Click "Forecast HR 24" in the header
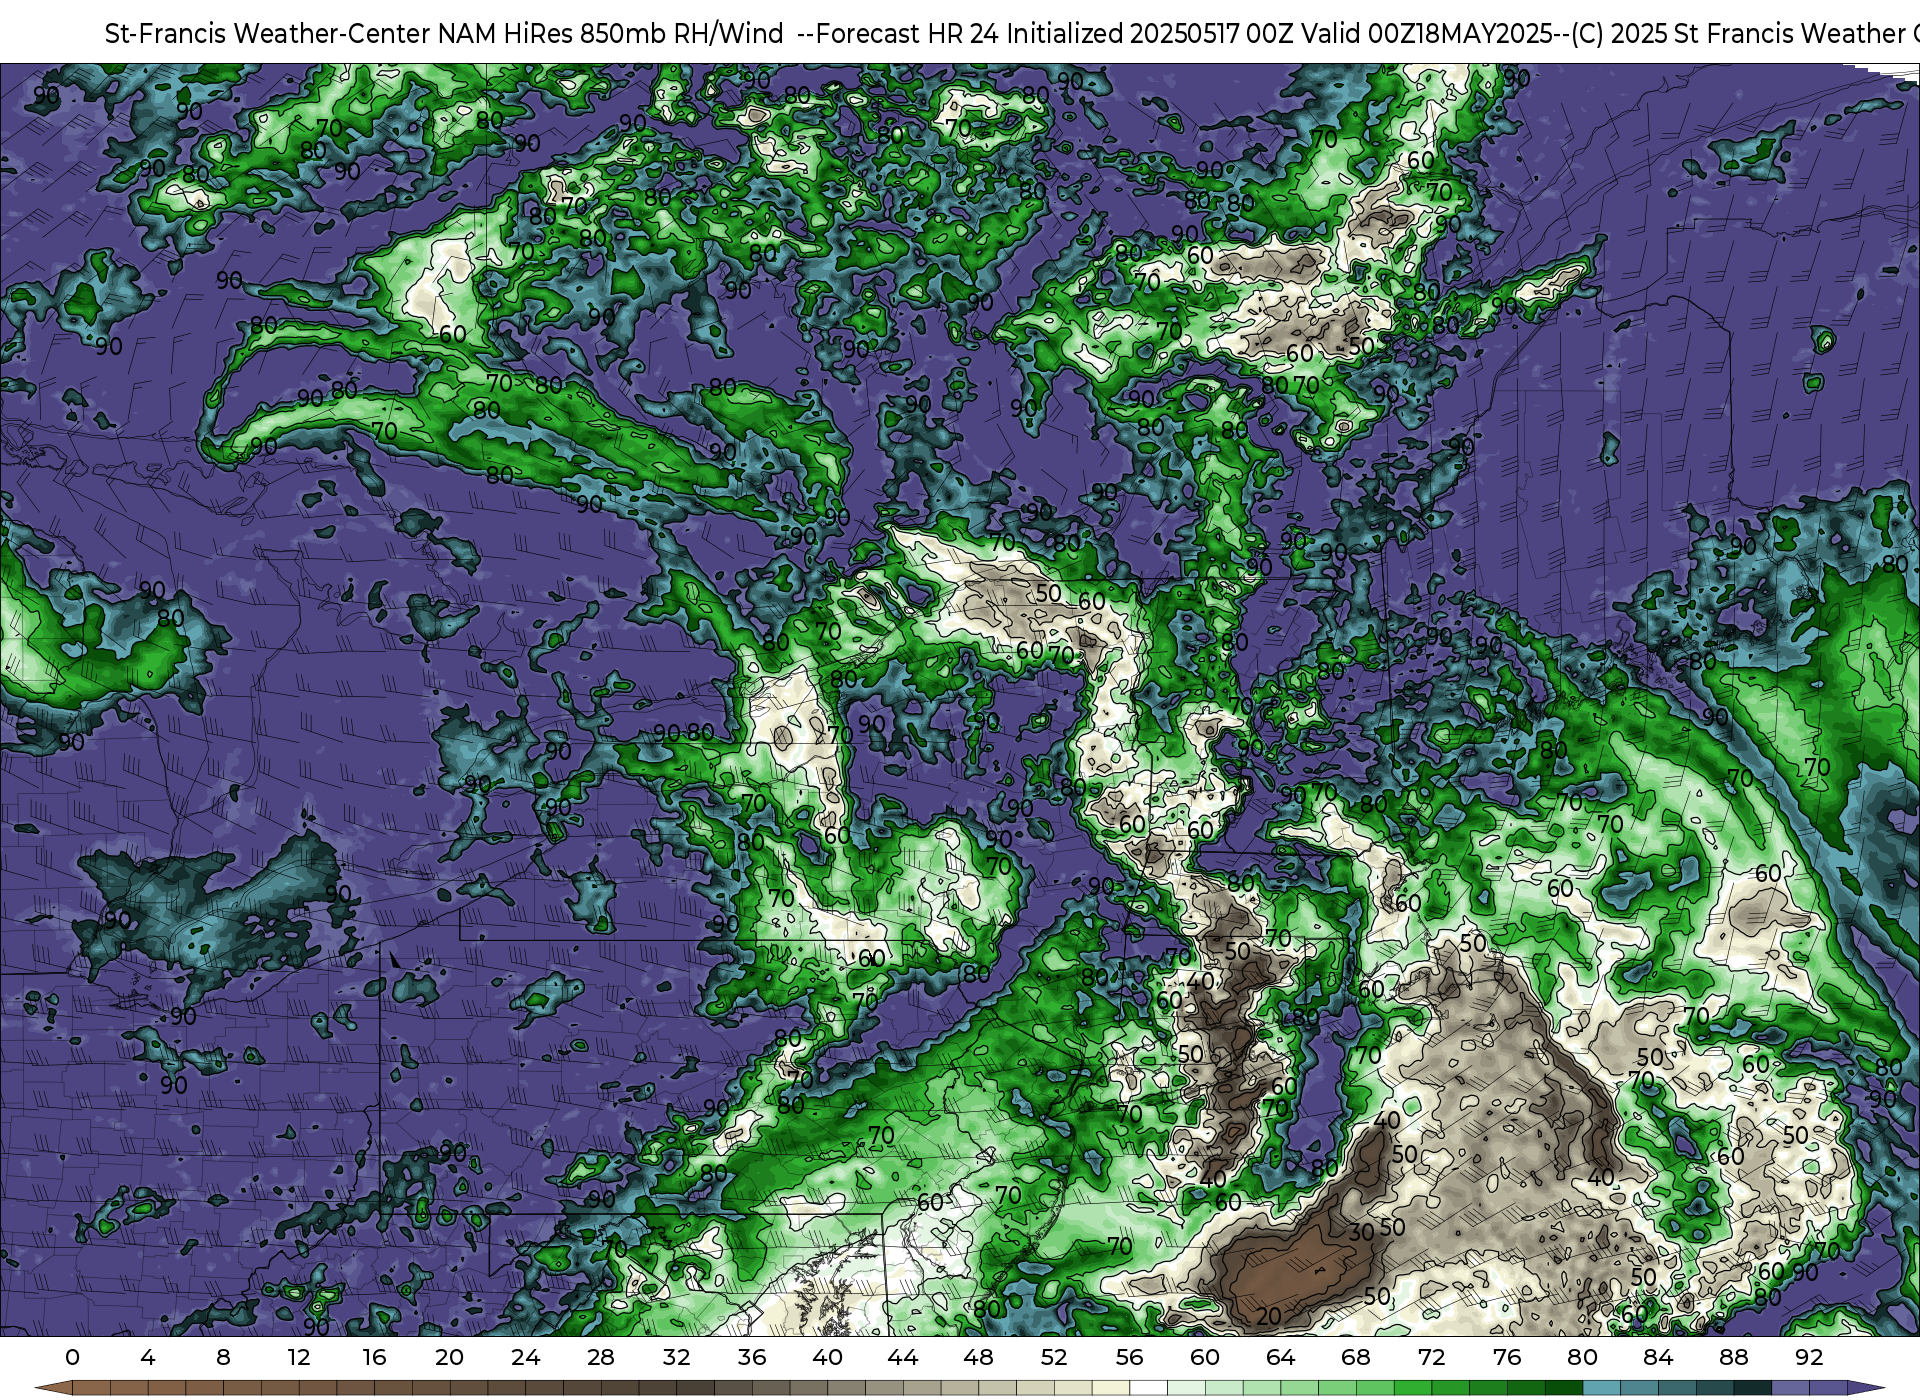Screen dimensions: 1920x1400 [x=907, y=34]
